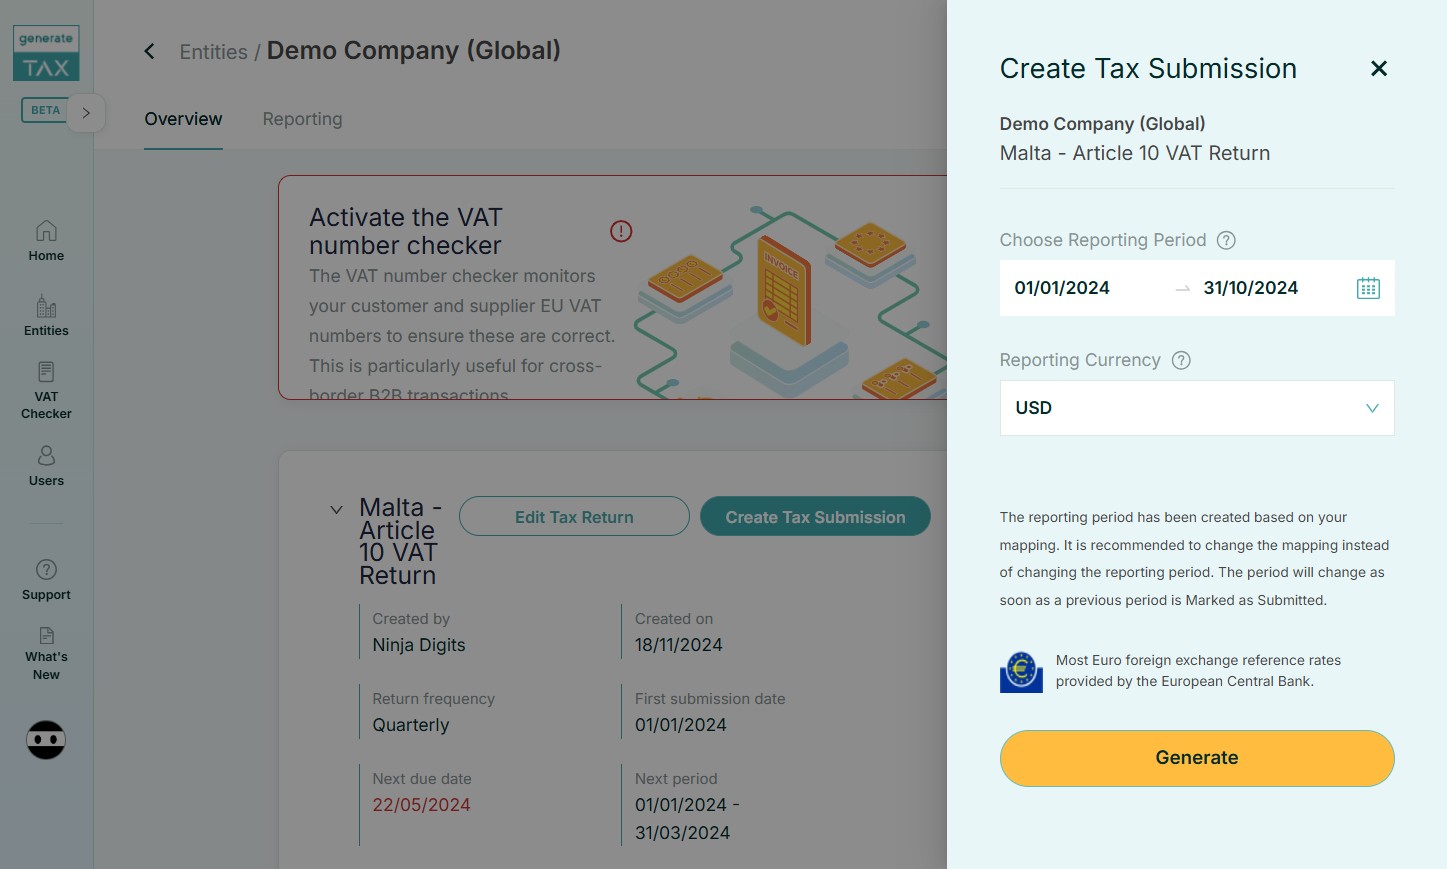Click the ninja avatar profile icon

pyautogui.click(x=46, y=740)
